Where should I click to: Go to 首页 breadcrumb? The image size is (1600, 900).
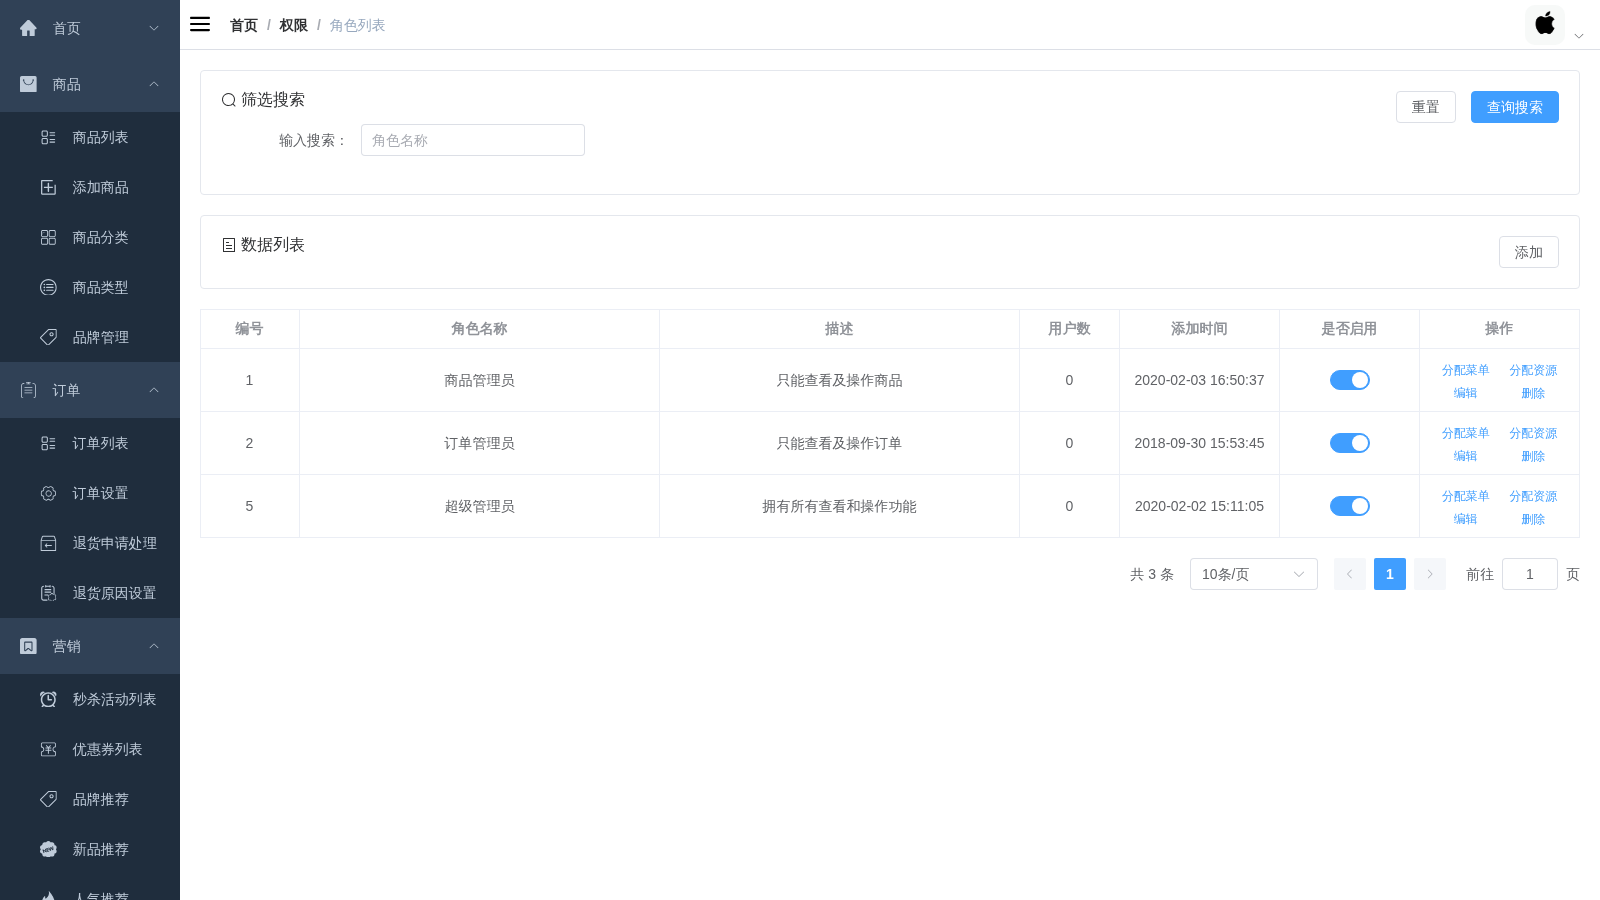point(244,25)
